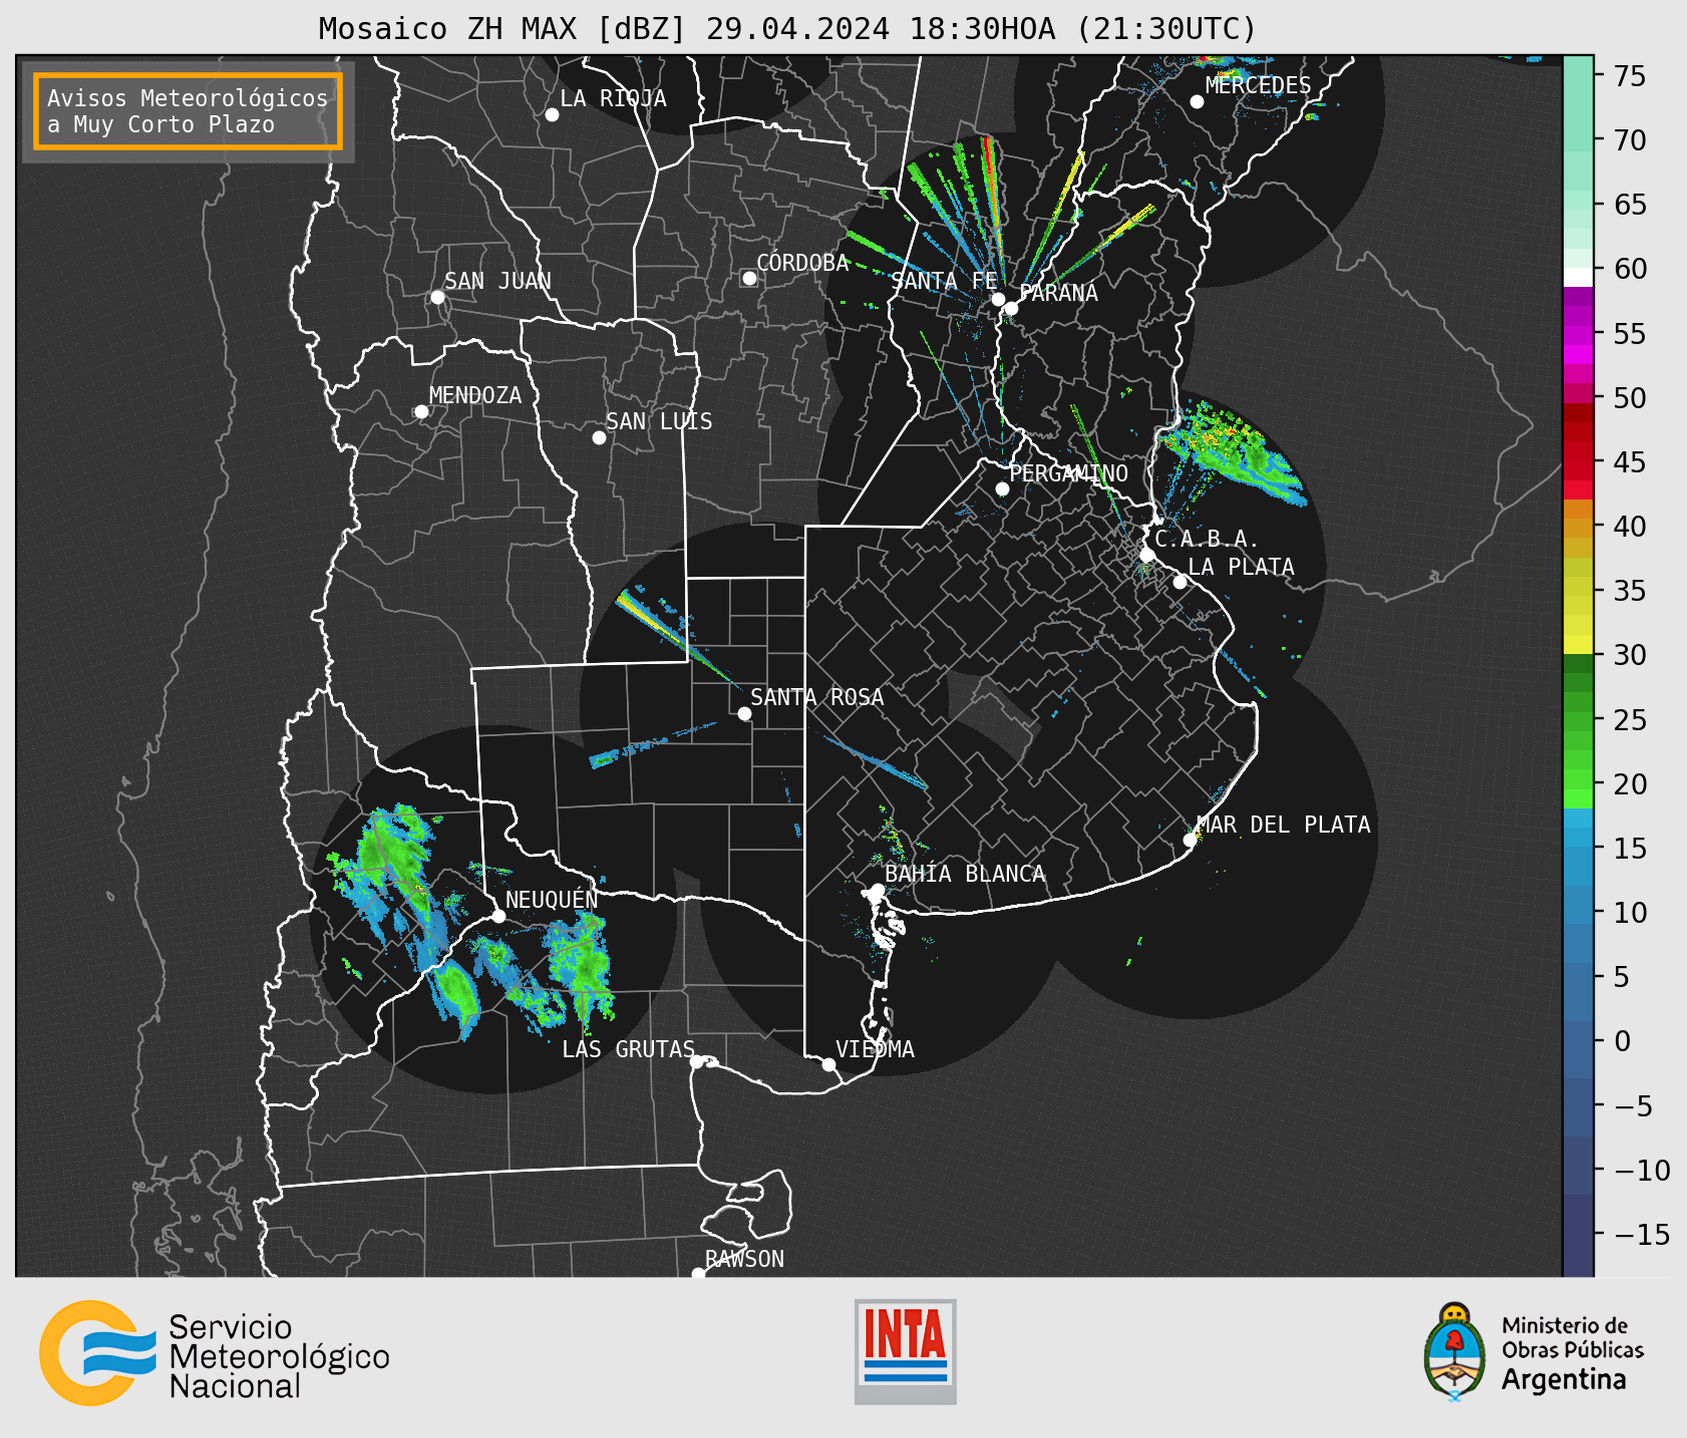This screenshot has height=1438, width=1687.
Task: Click the SAN JUAN city marker
Action: pyautogui.click(x=437, y=297)
